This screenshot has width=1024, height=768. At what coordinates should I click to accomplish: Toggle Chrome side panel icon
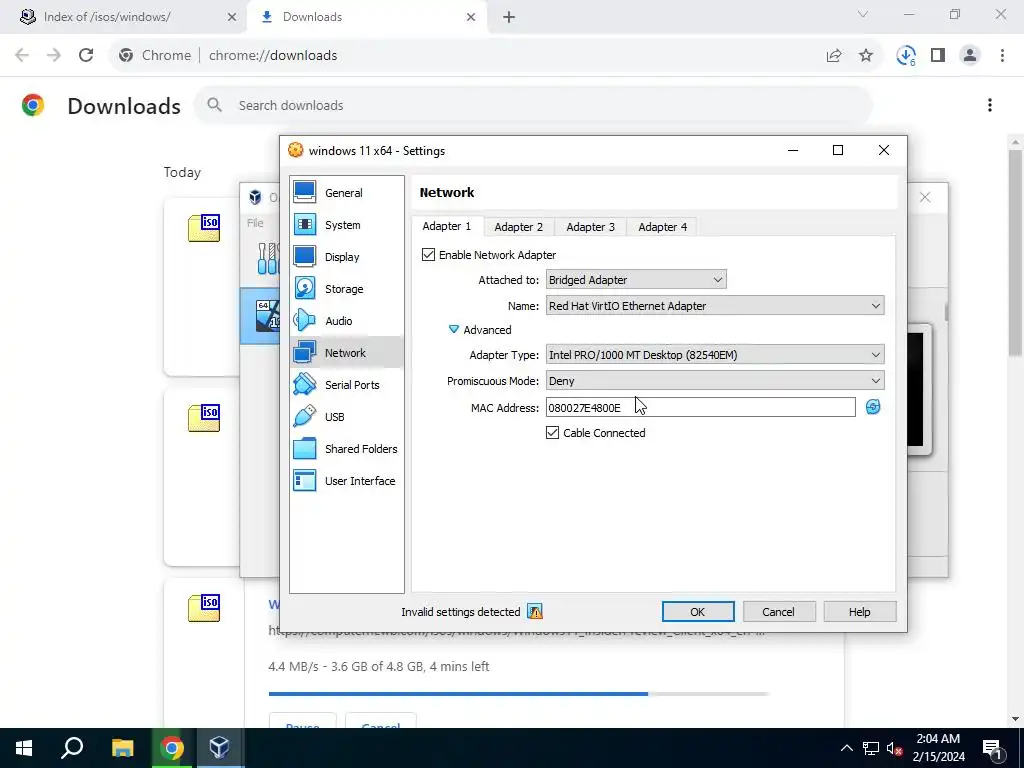(x=938, y=56)
